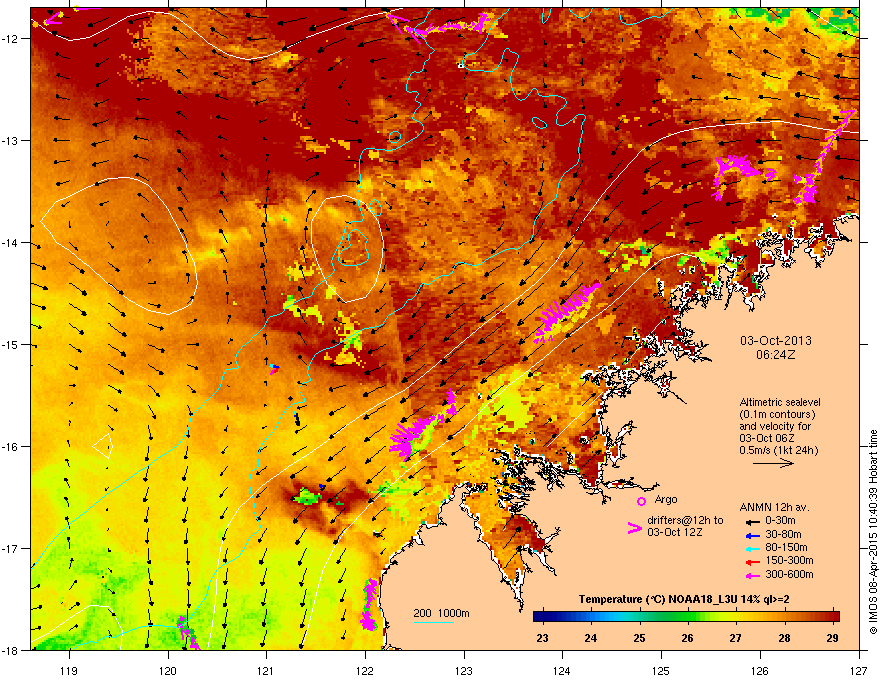Click the magenta 300-600m arrow legend symbol

pyautogui.click(x=751, y=576)
